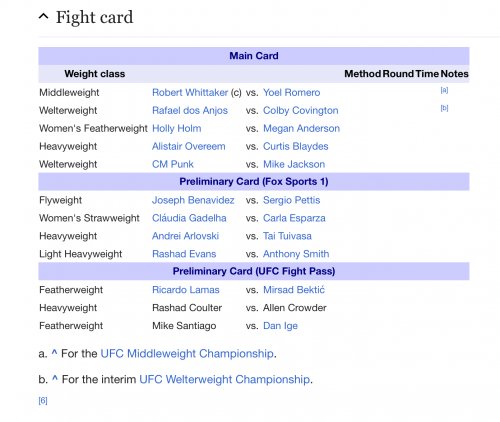Image resolution: width=500 pixels, height=422 pixels.
Task: Open the Yoel Romero link
Action: (291, 92)
